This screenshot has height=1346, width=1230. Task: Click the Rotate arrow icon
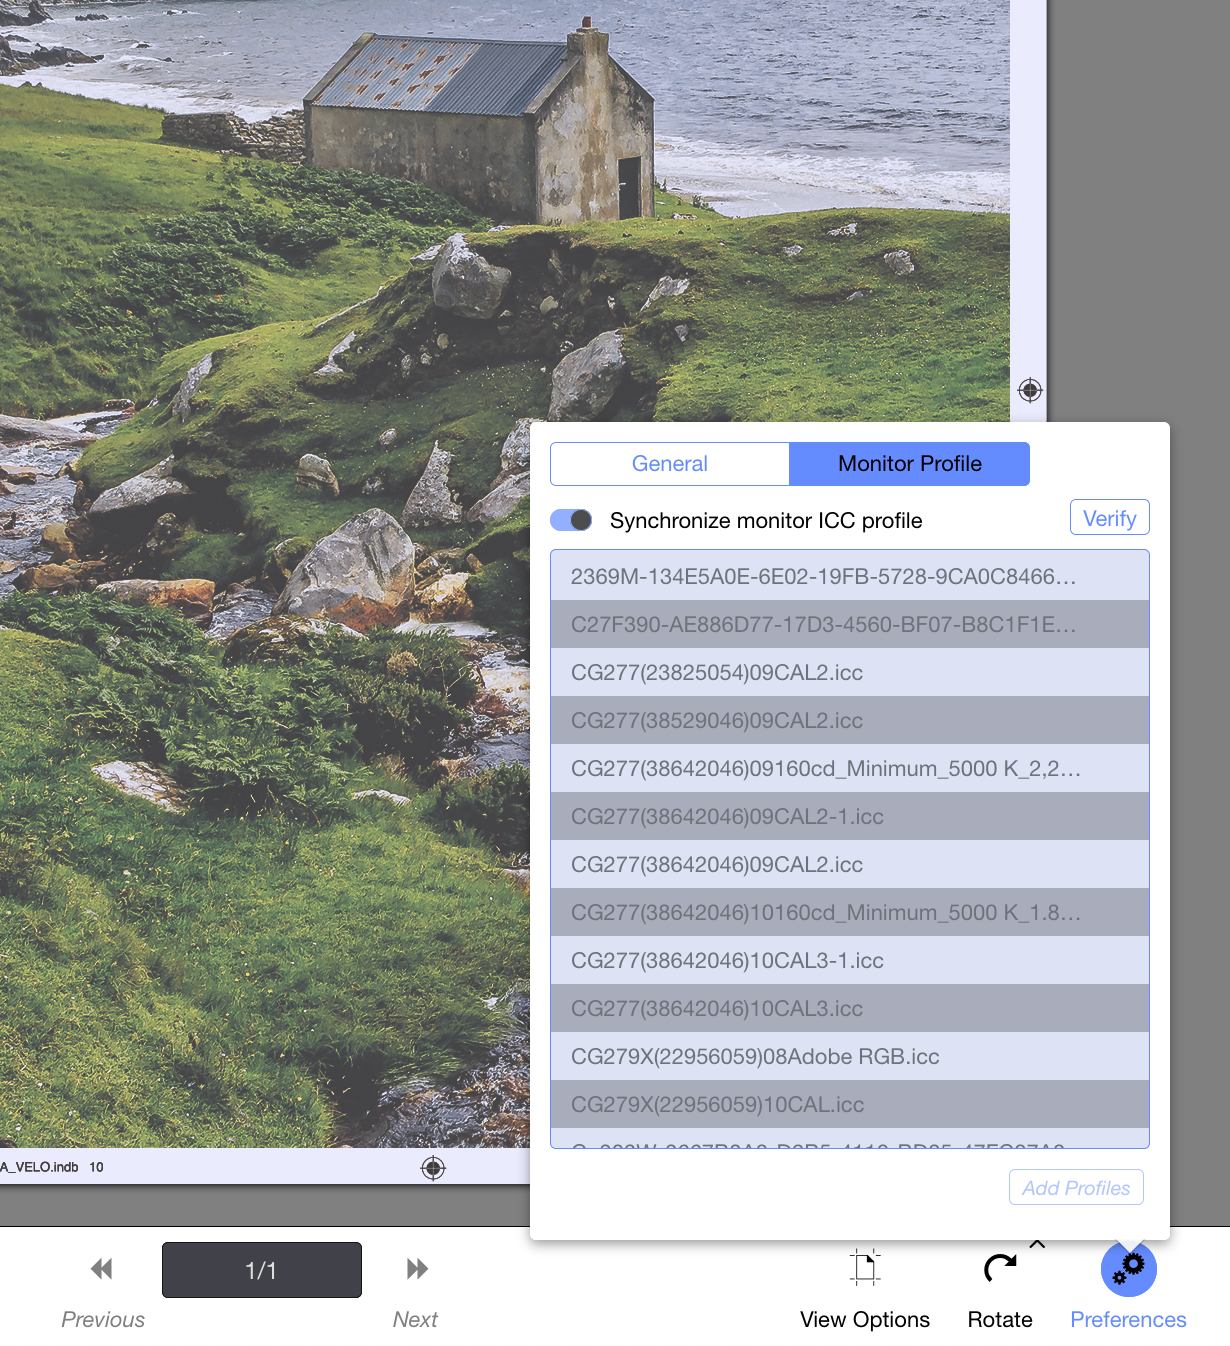pyautogui.click(x=999, y=1268)
